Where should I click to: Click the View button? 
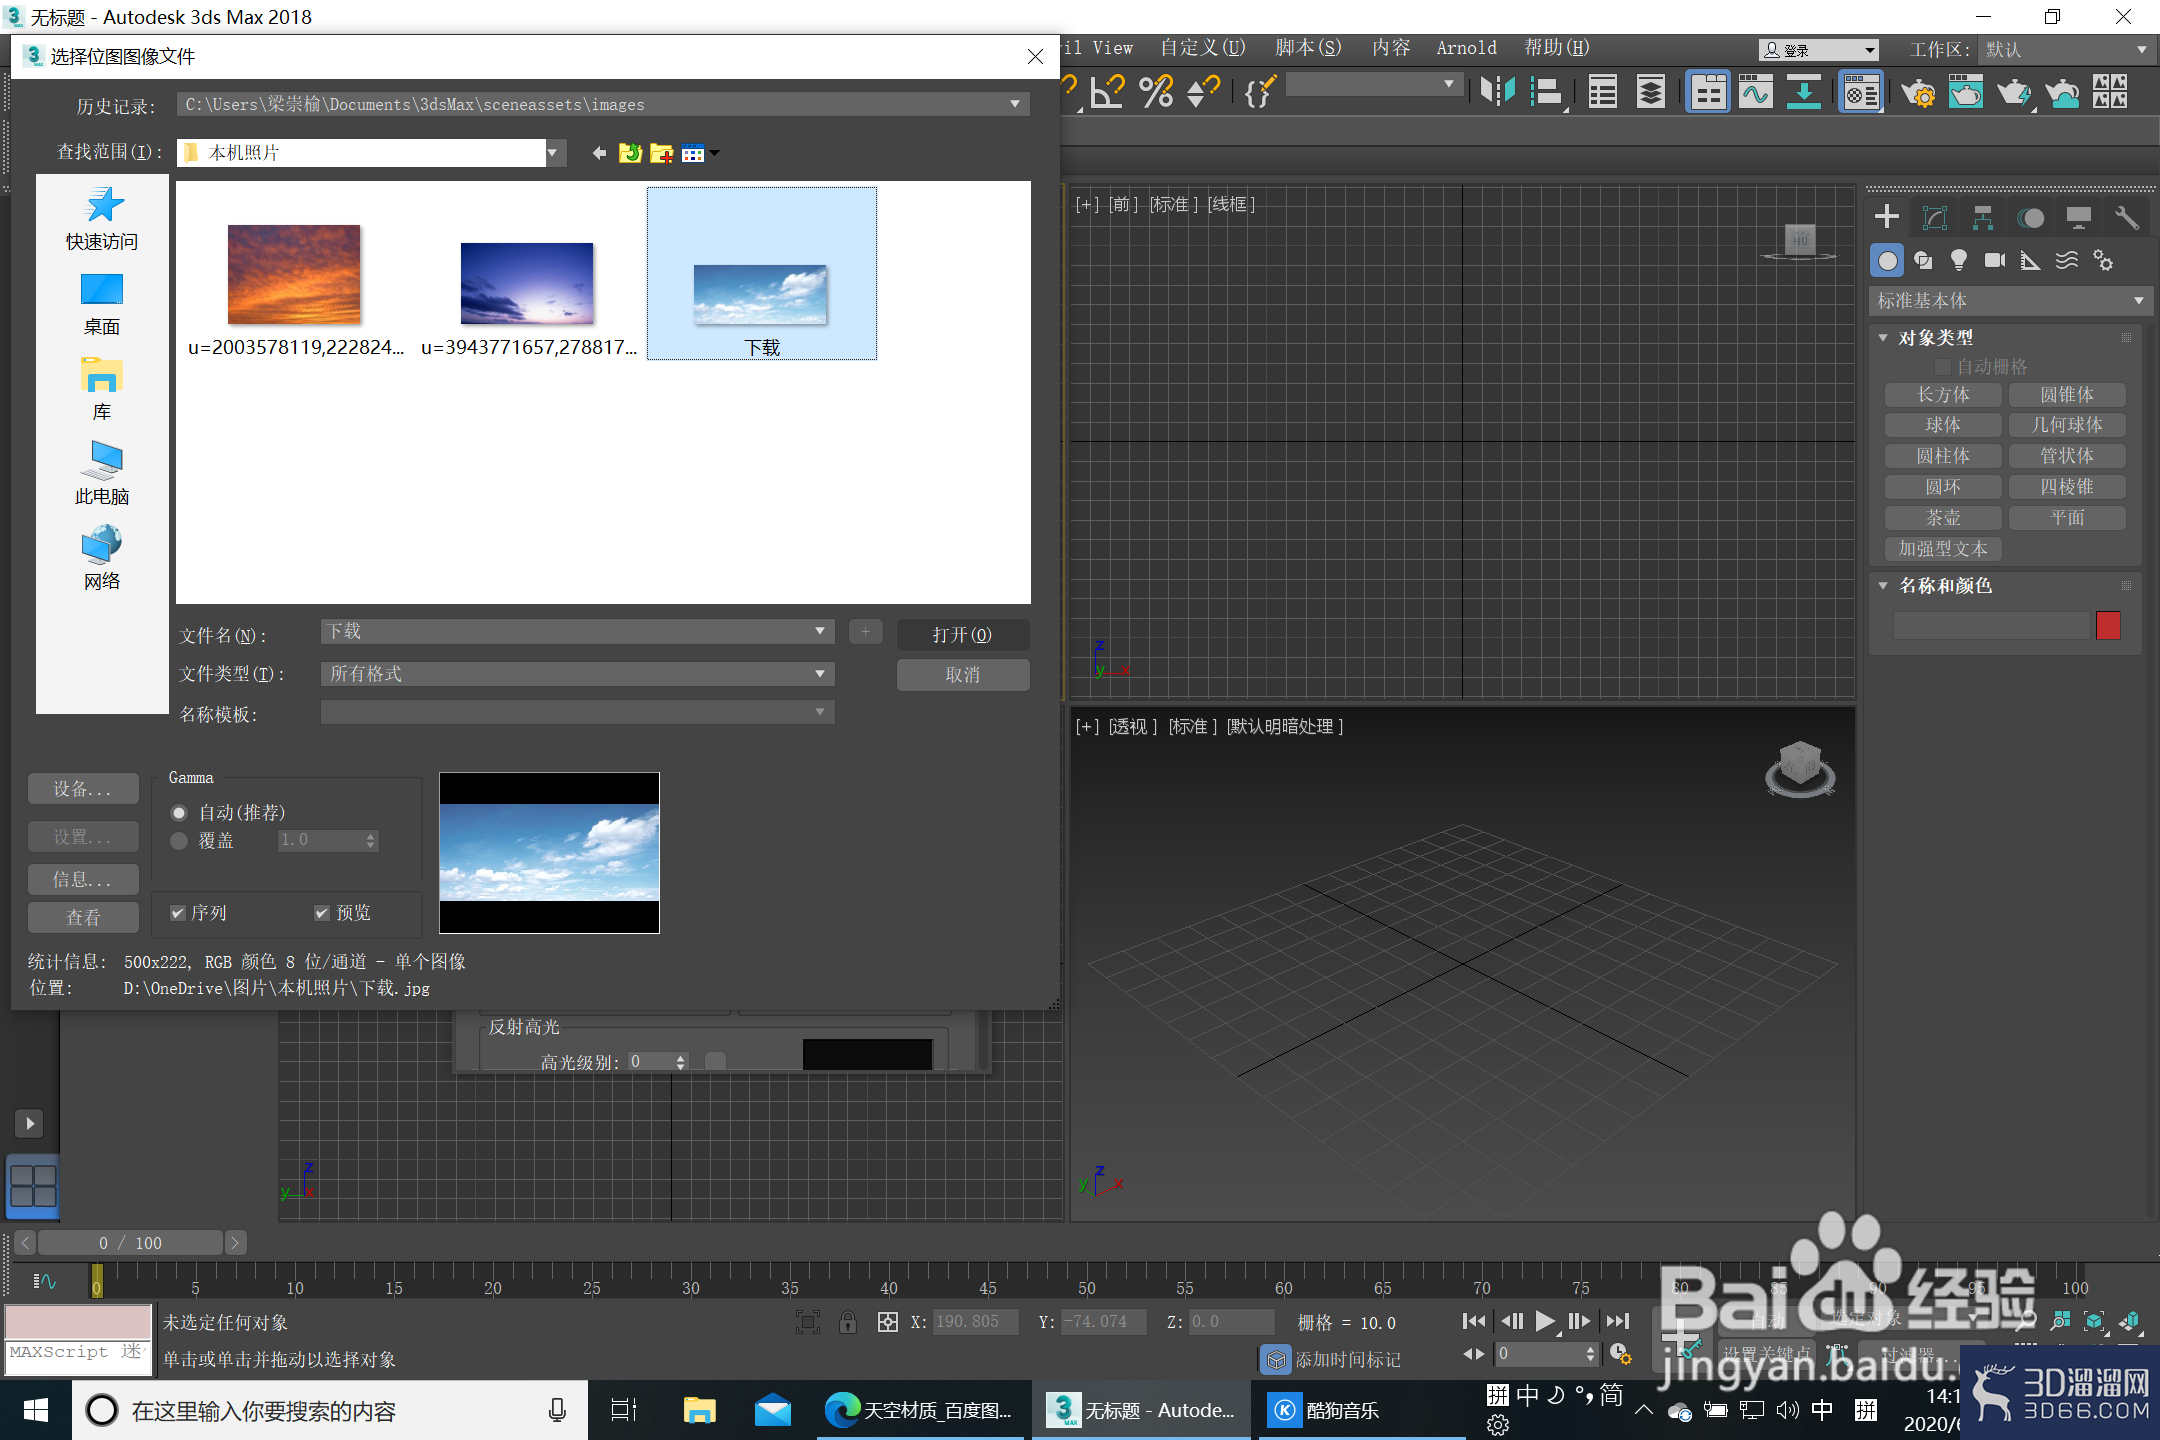pyautogui.click(x=83, y=918)
